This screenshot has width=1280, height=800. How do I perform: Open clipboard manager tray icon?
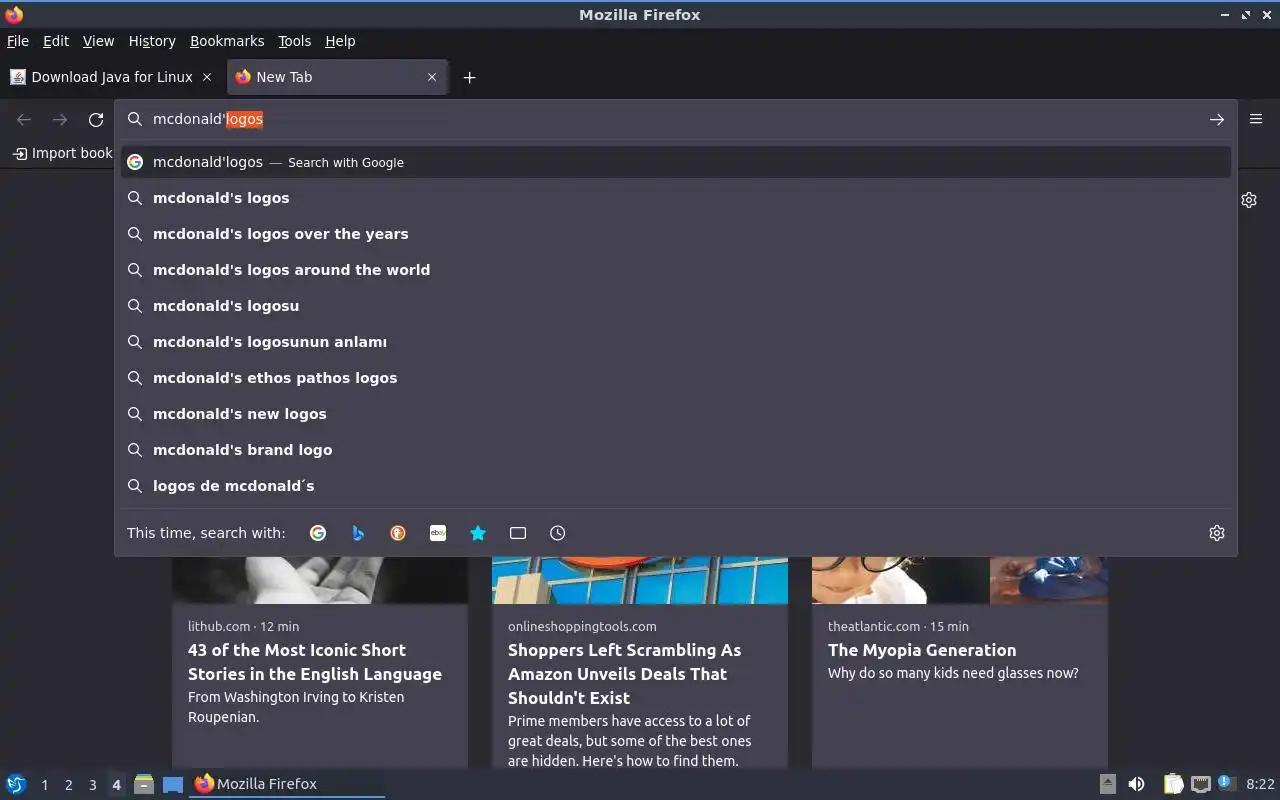[1173, 784]
